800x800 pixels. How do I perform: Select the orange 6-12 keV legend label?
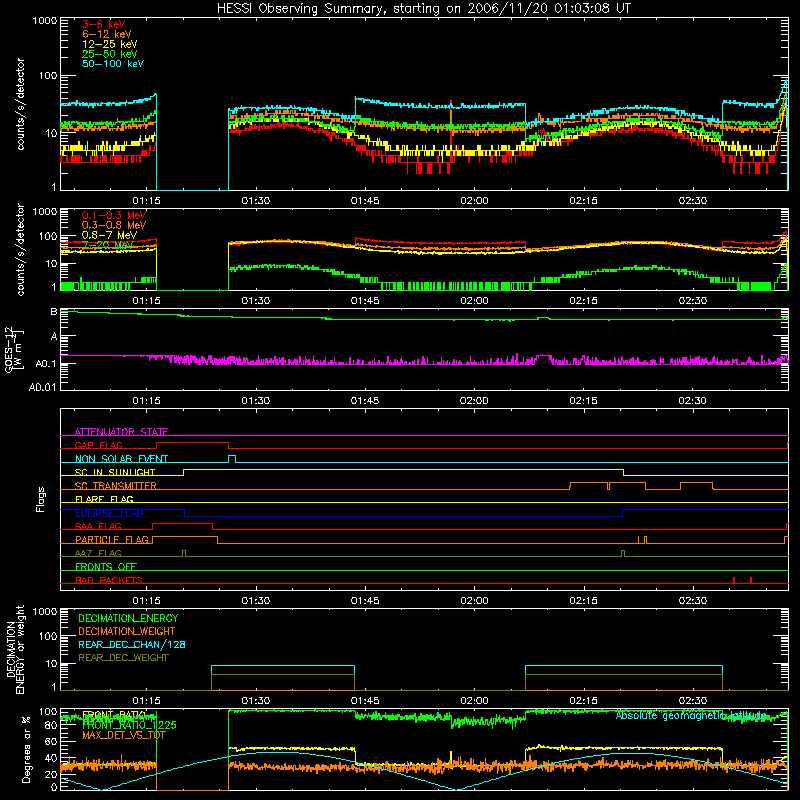[107, 34]
